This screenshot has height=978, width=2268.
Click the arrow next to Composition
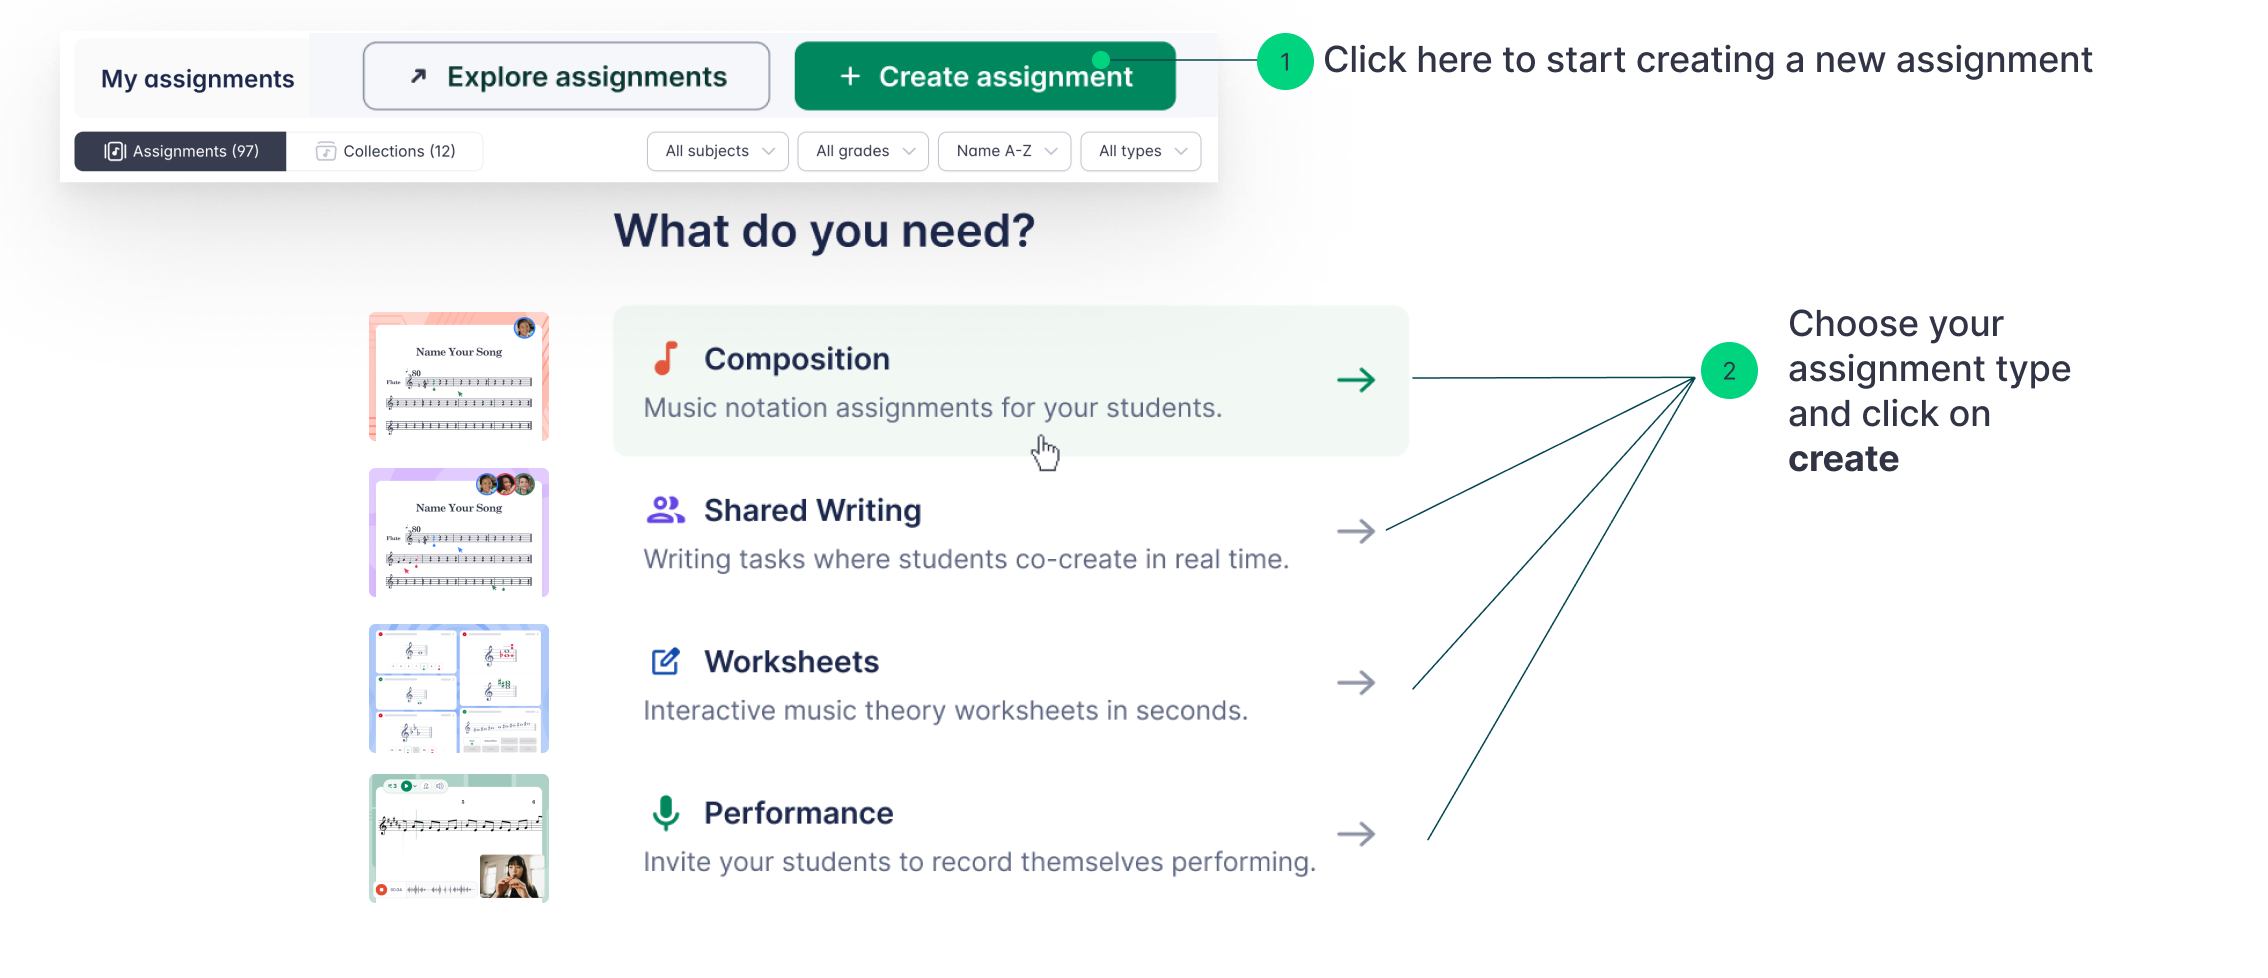click(1356, 380)
